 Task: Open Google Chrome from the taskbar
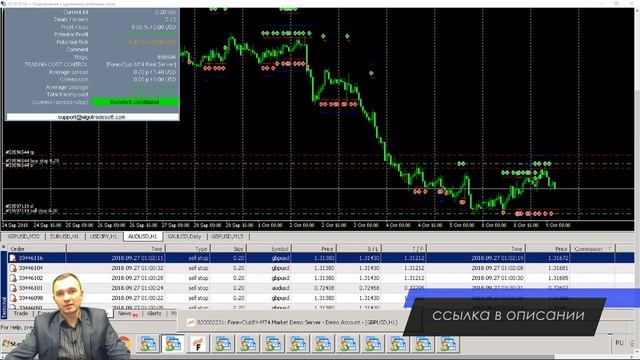click(x=124, y=344)
